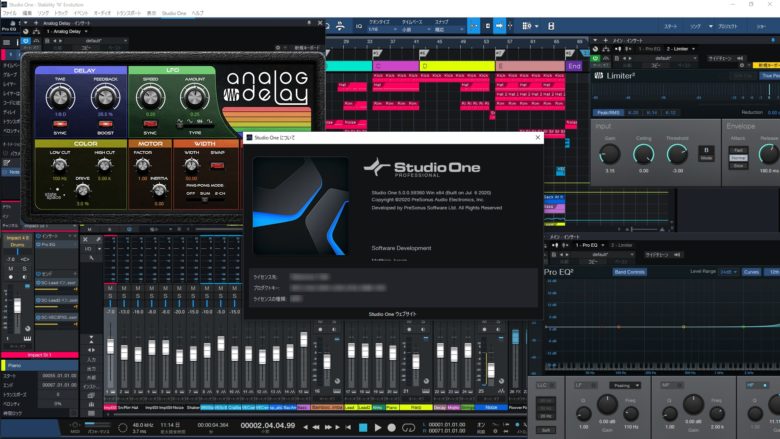Click the sample rate 48.0 kHz readout
This screenshot has width=780, height=439.
pyautogui.click(x=143, y=425)
